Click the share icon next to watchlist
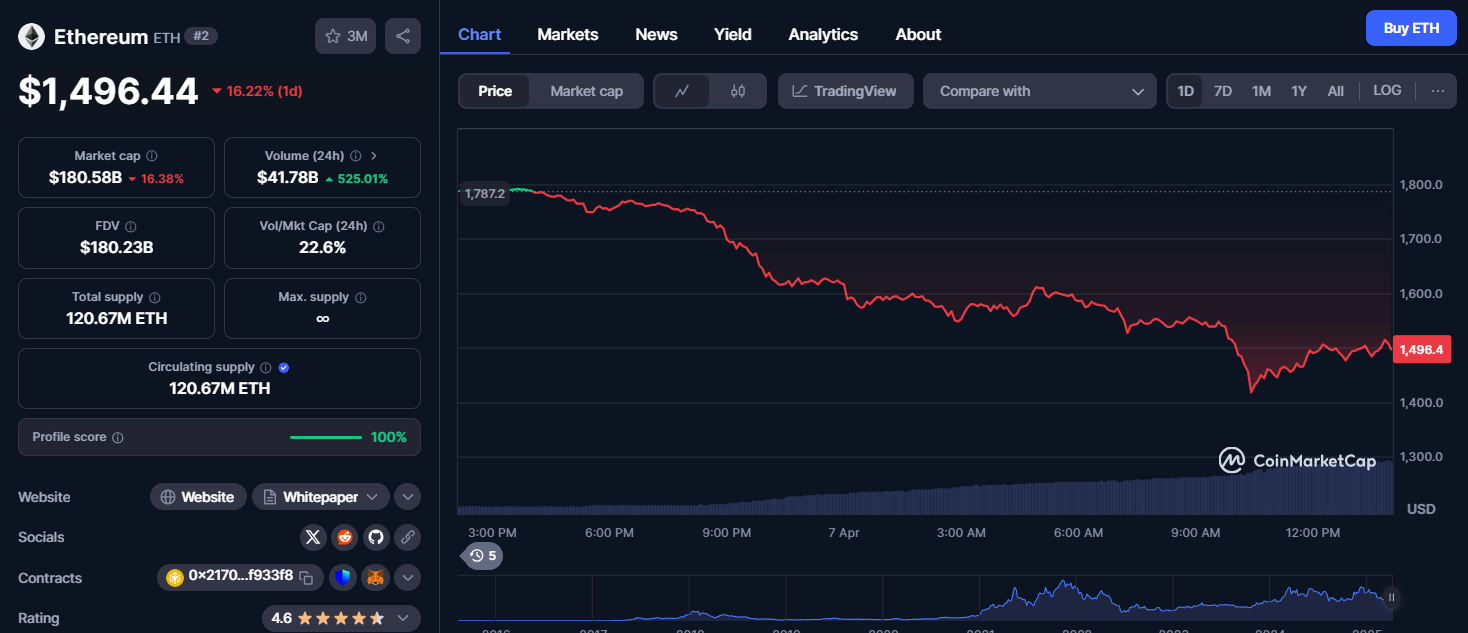Screen dimensions: 1468x633 [402, 36]
